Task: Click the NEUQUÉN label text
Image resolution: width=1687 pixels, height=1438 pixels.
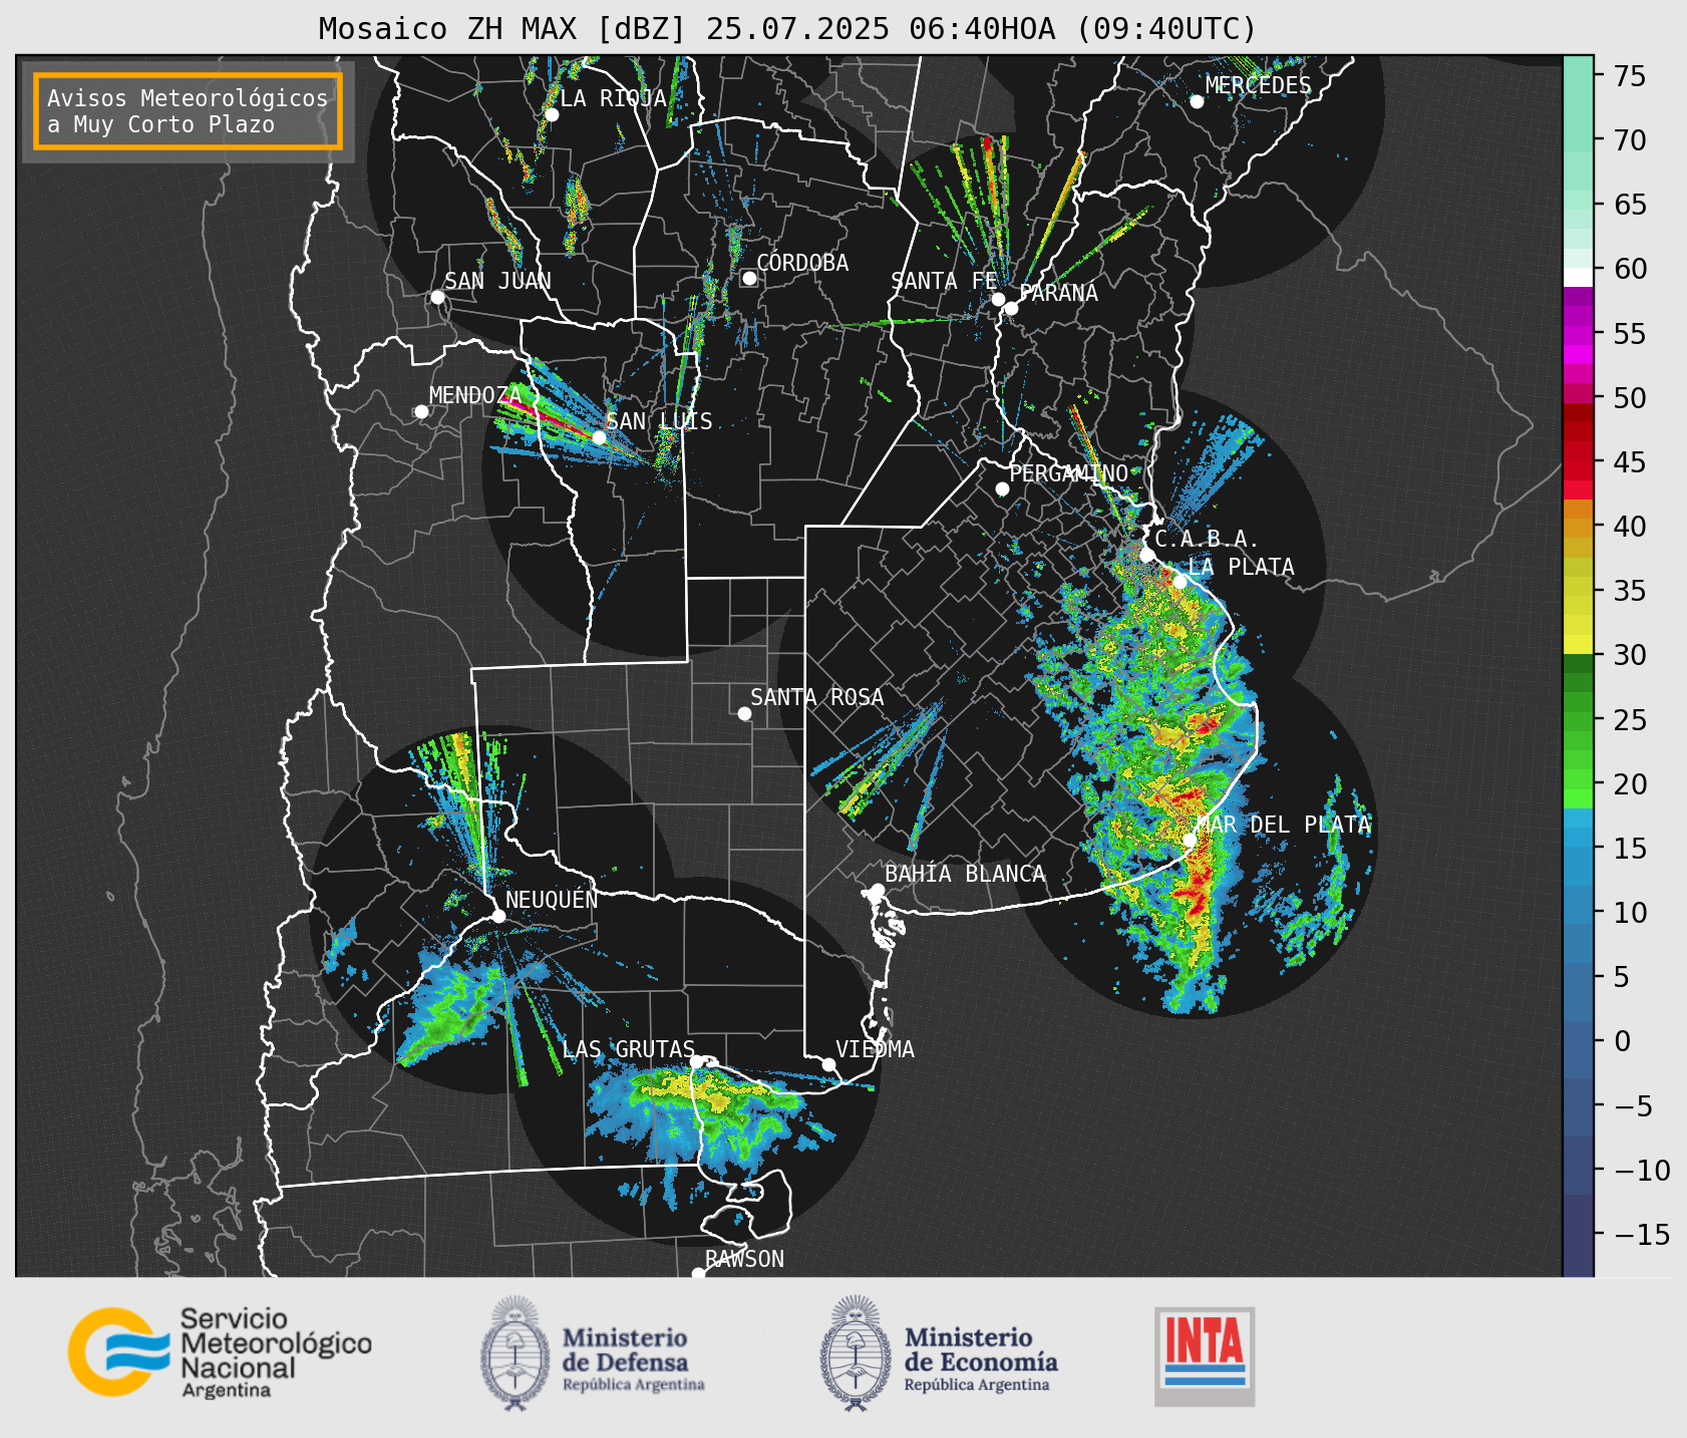Action: [551, 900]
